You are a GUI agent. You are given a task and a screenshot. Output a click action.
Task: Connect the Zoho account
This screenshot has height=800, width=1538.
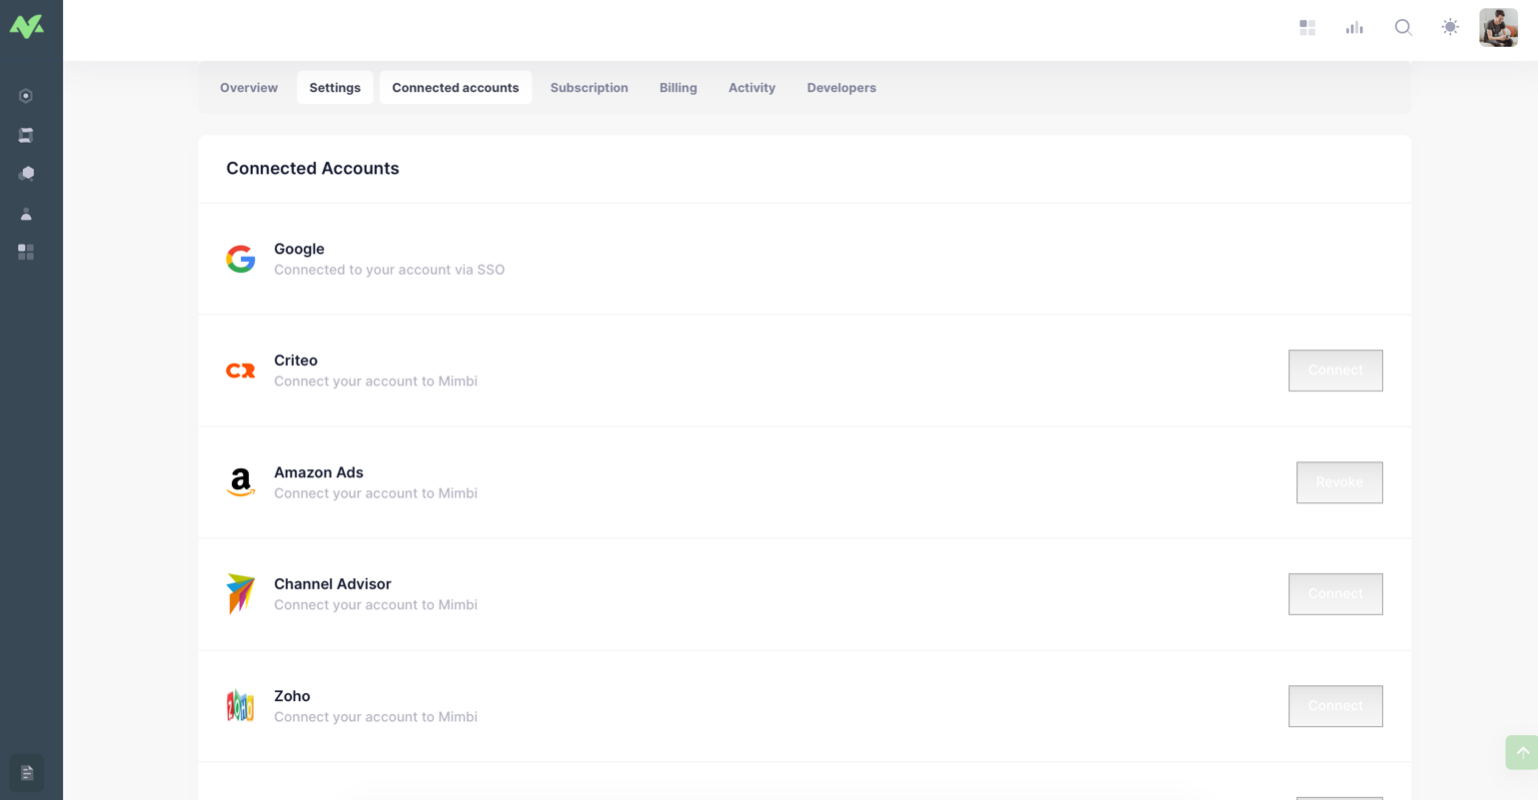tap(1335, 705)
